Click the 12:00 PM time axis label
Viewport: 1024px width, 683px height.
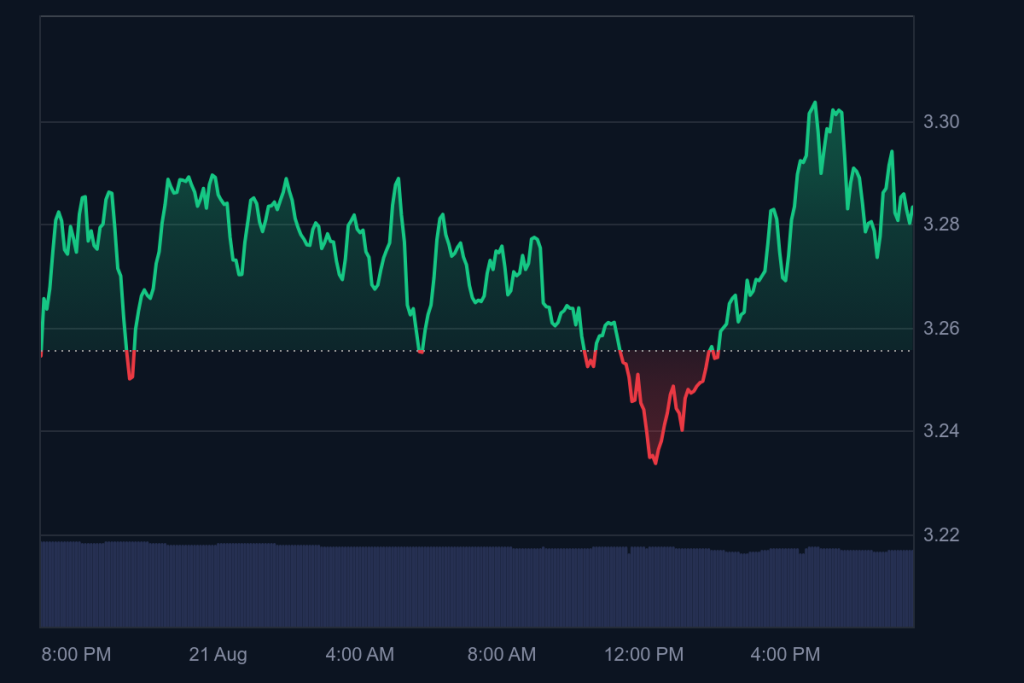pyautogui.click(x=644, y=655)
